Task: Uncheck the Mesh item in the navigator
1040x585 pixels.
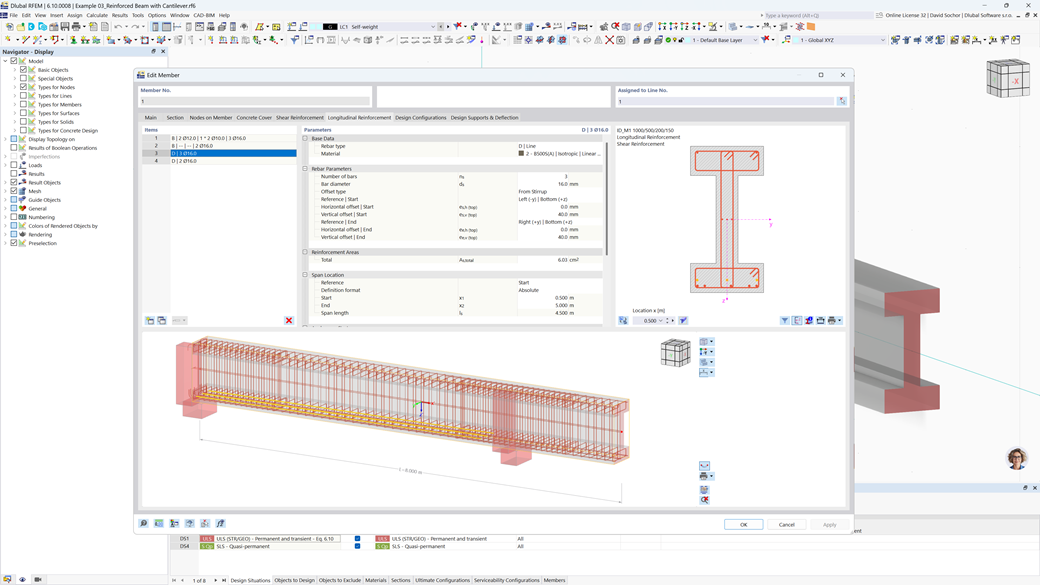Action: click(13, 191)
